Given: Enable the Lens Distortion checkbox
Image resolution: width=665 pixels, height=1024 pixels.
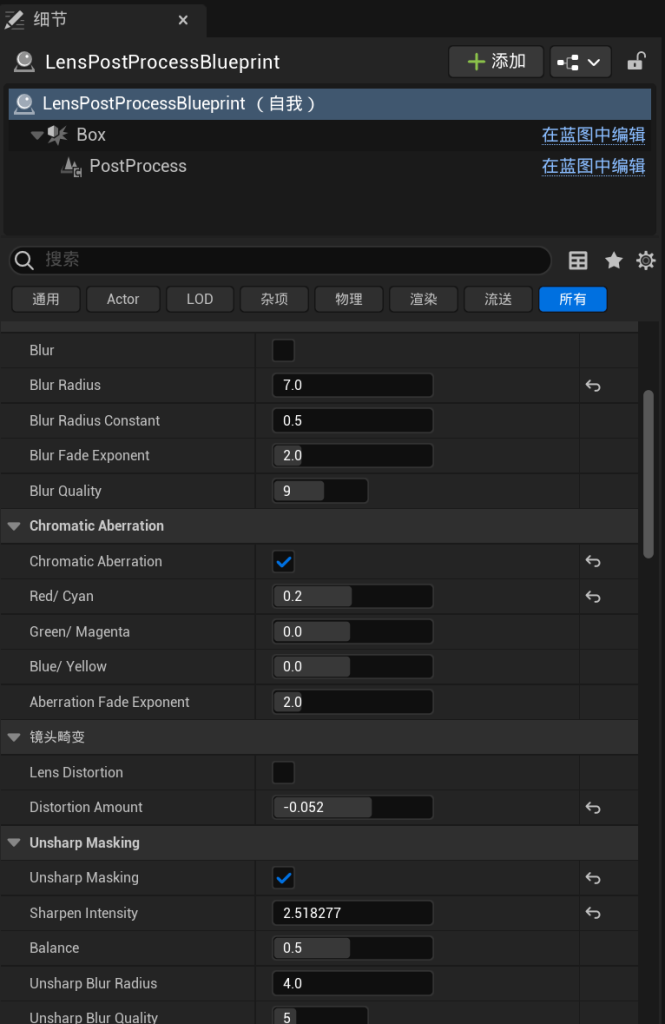Looking at the screenshot, I should [284, 773].
